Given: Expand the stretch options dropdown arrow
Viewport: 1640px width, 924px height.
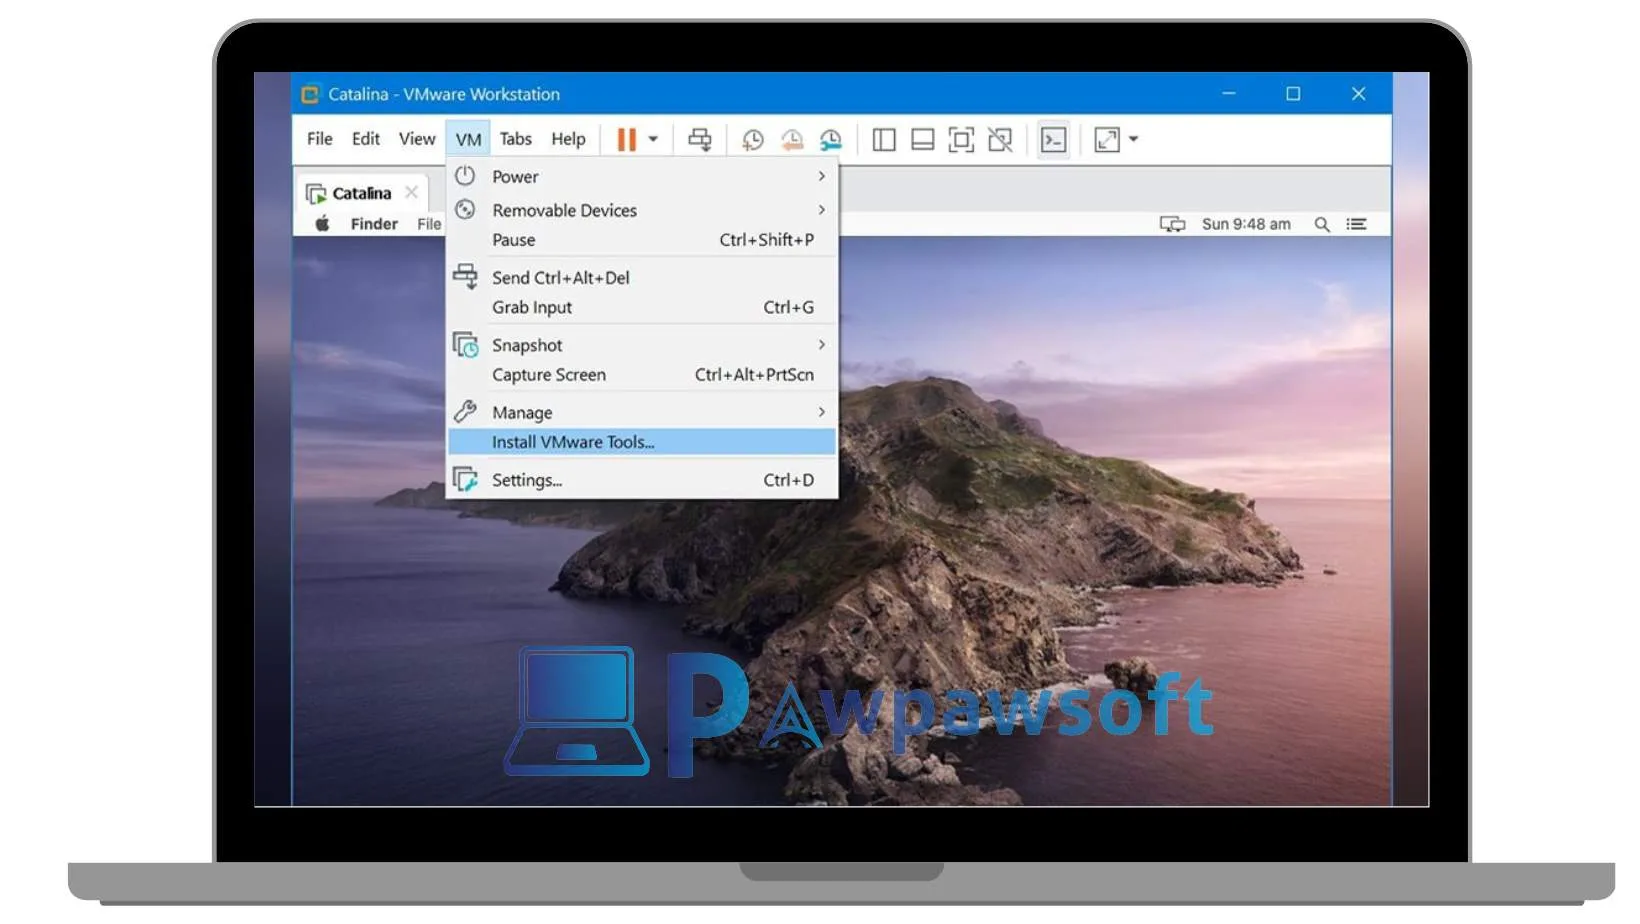Looking at the screenshot, I should (1134, 139).
